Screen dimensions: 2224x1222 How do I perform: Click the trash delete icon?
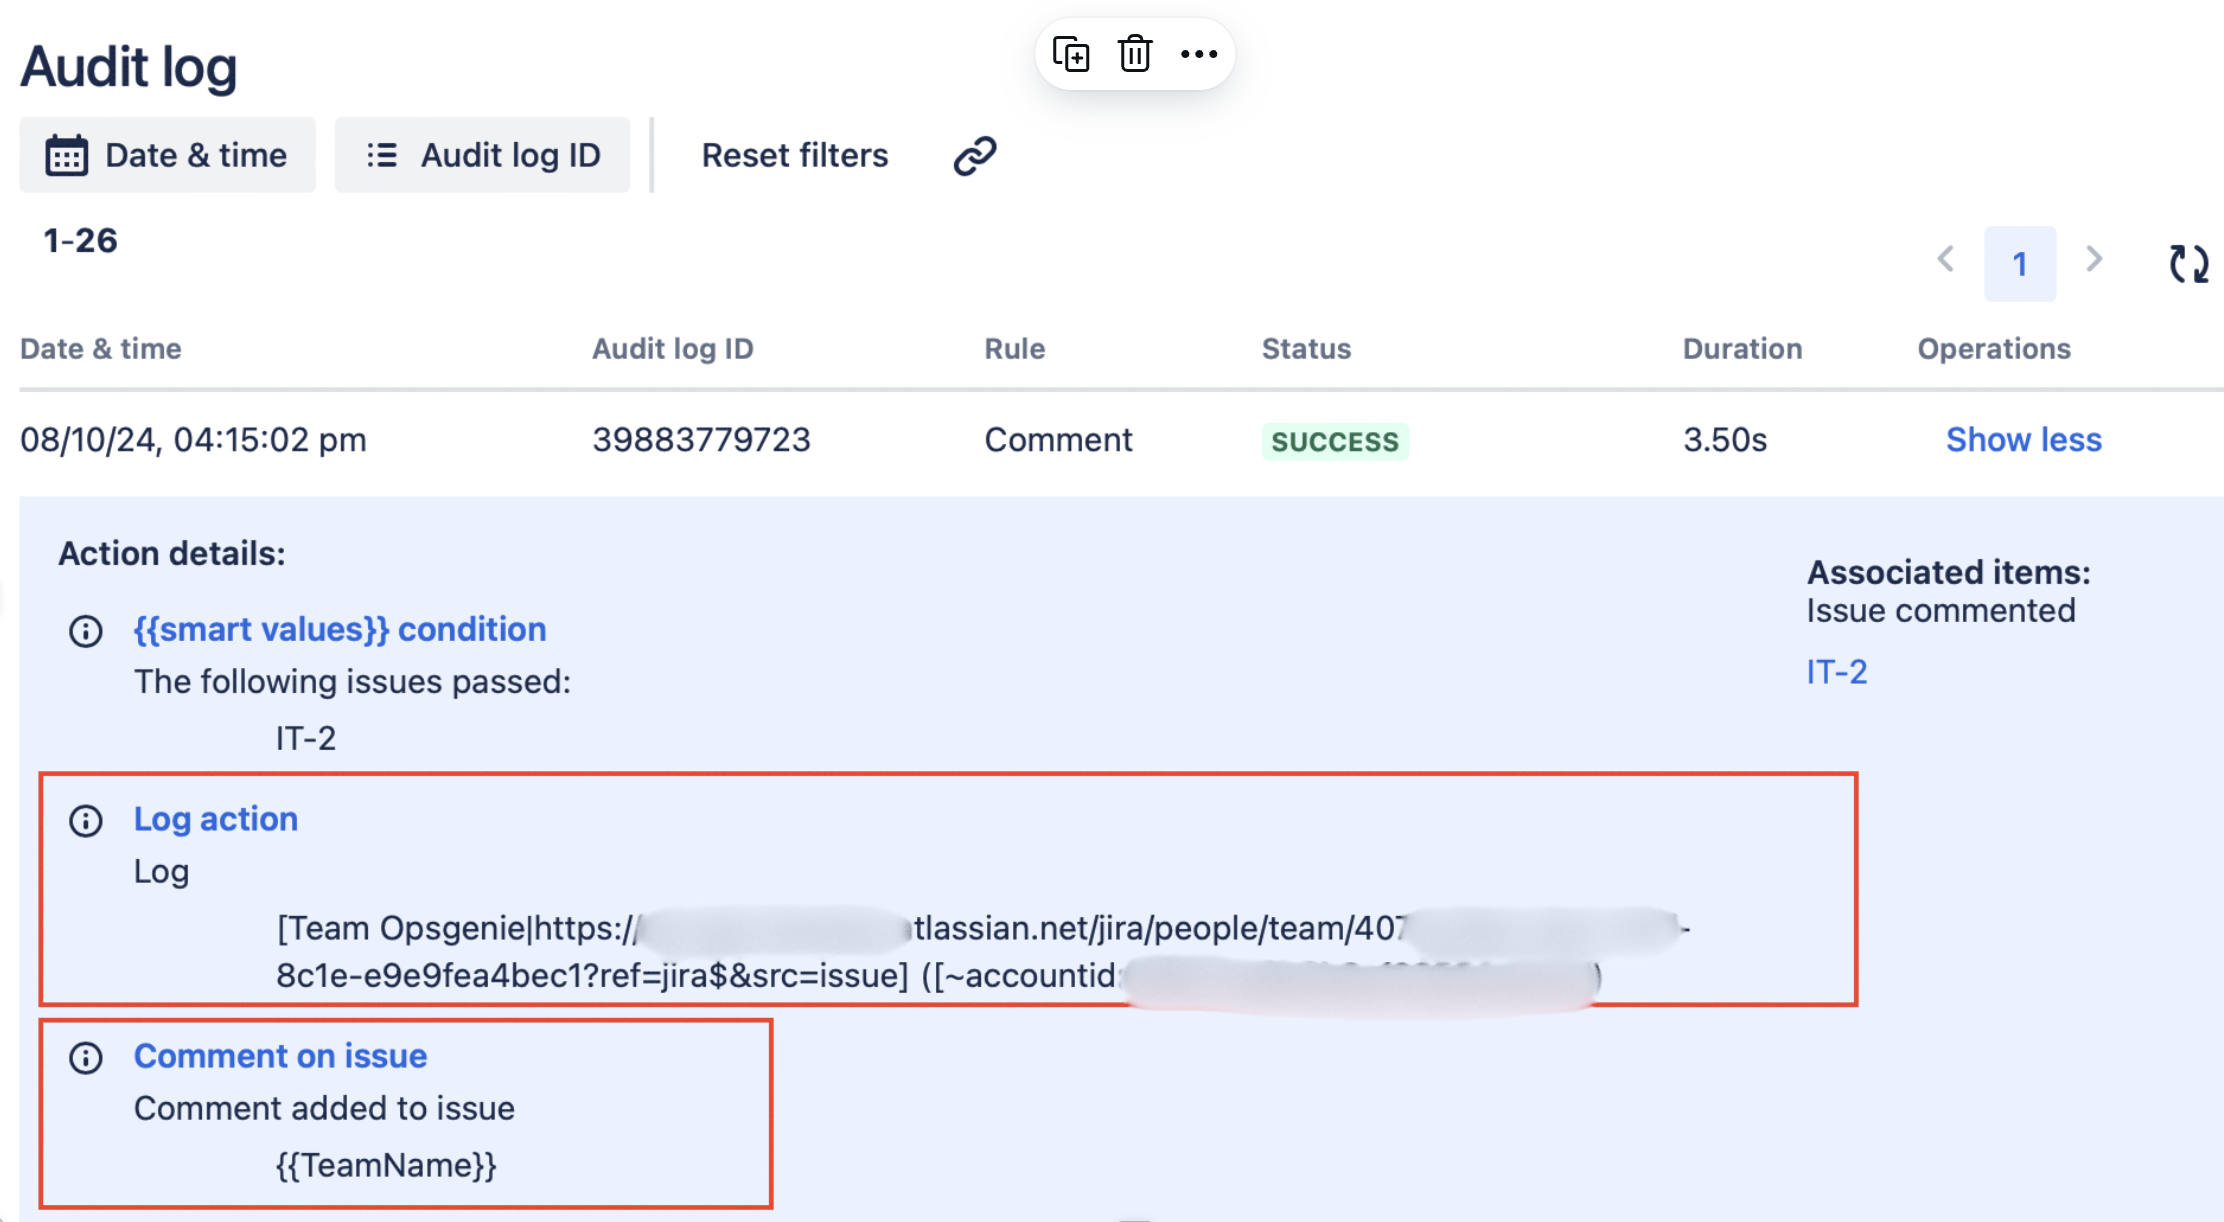coord(1135,54)
